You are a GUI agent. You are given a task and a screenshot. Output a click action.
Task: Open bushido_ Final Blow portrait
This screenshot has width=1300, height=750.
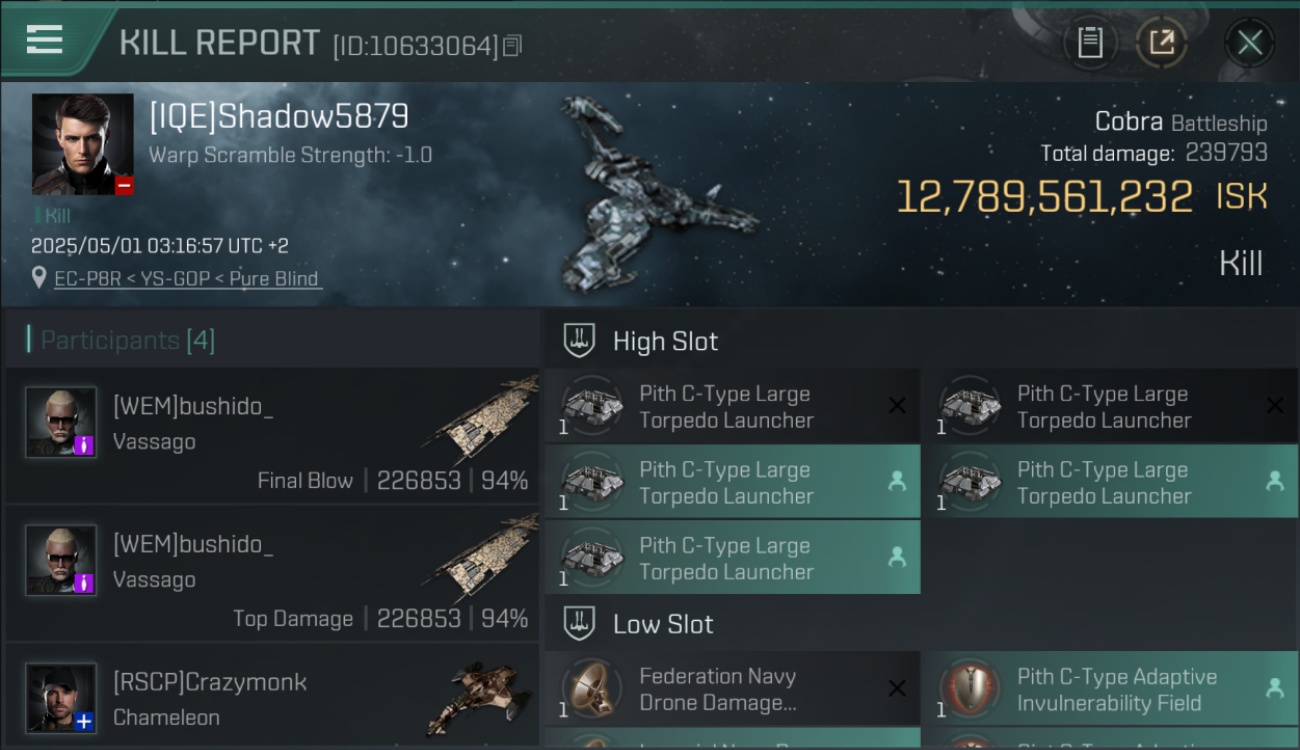click(61, 422)
